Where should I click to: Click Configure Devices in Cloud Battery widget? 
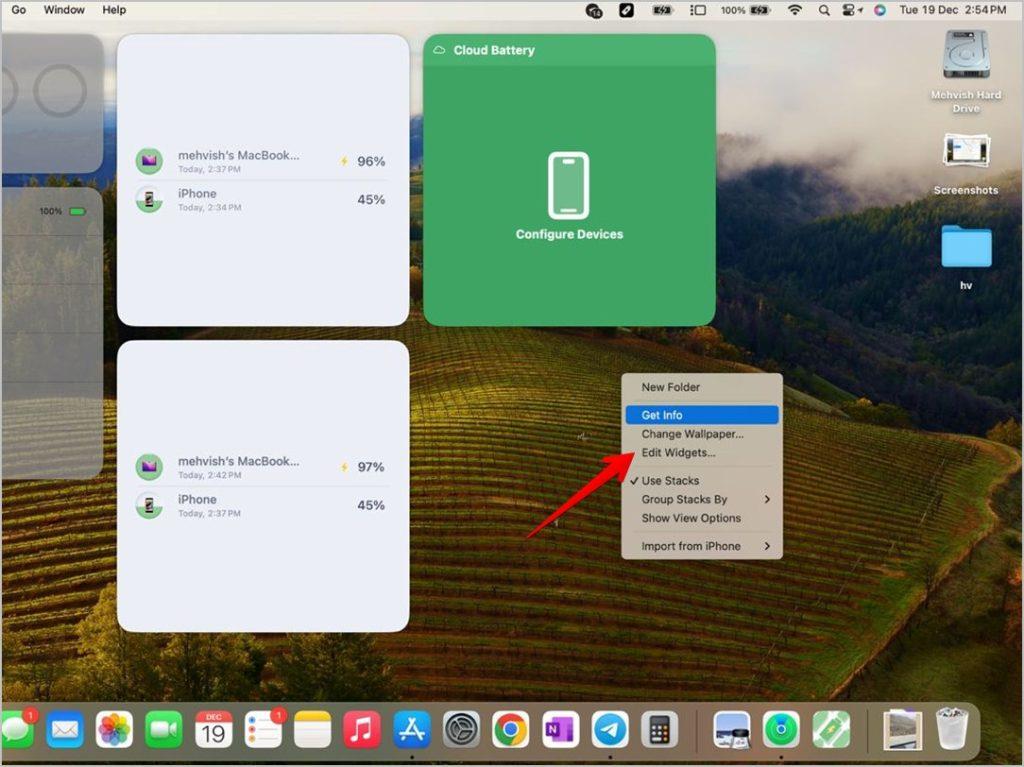tap(569, 234)
